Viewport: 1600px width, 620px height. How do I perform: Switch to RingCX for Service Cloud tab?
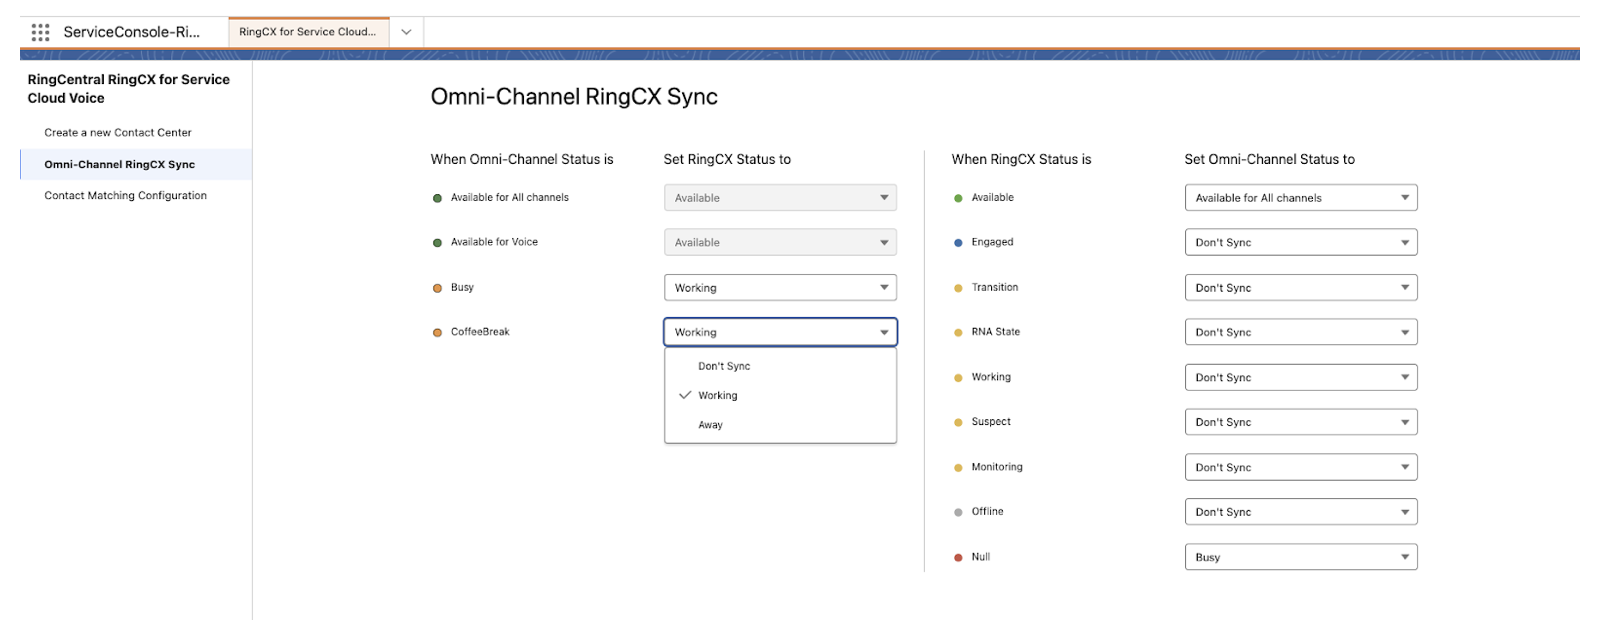(x=308, y=32)
